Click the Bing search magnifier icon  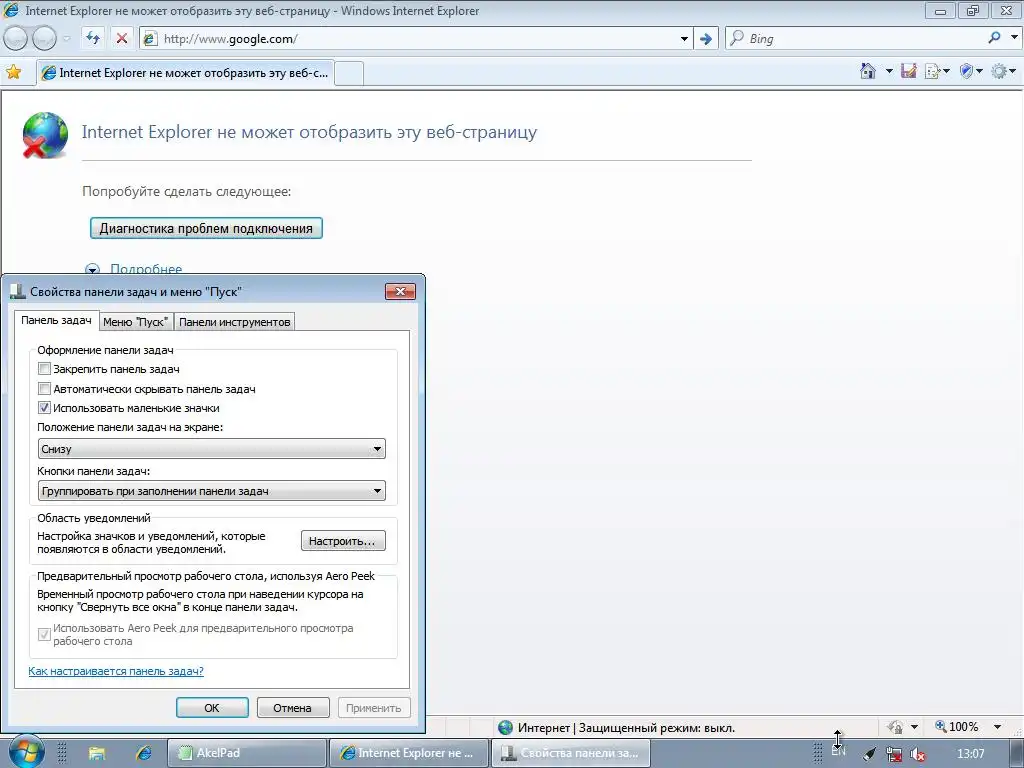[994, 38]
